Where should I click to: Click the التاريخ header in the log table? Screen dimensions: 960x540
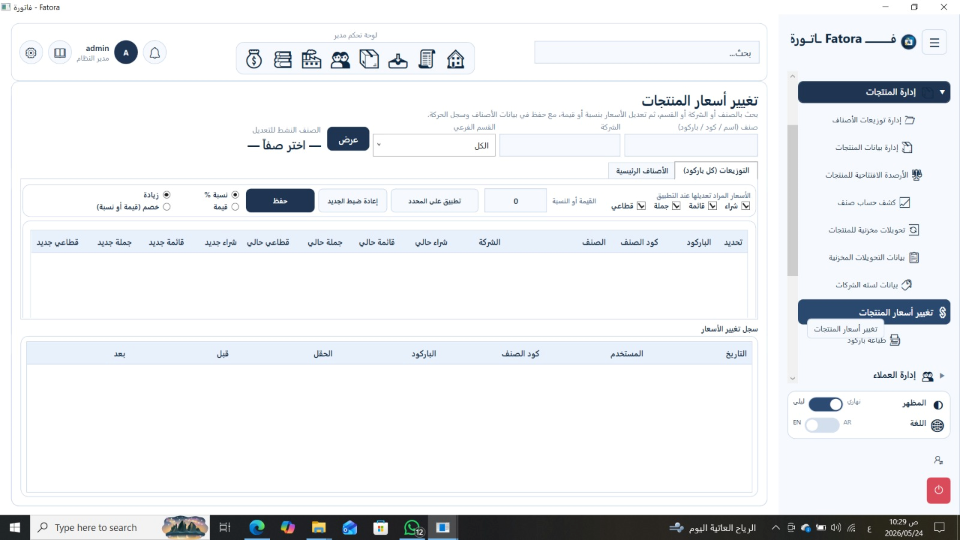coord(736,354)
